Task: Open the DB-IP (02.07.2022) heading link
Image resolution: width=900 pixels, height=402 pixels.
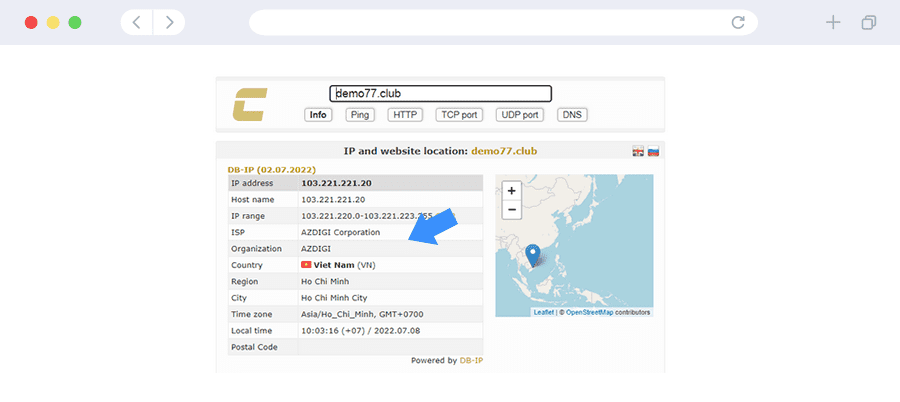Action: click(x=272, y=170)
